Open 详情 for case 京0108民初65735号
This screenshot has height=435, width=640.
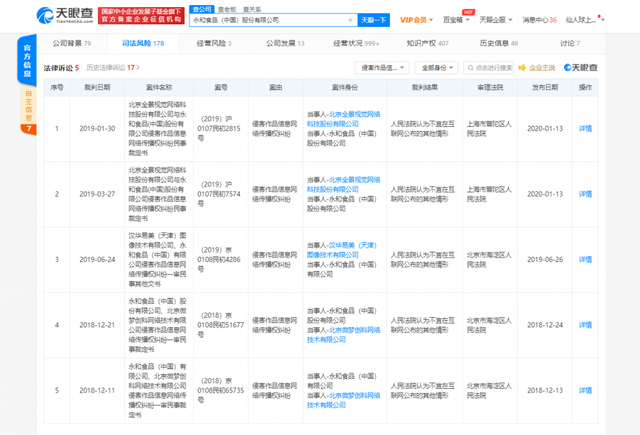[x=585, y=391]
